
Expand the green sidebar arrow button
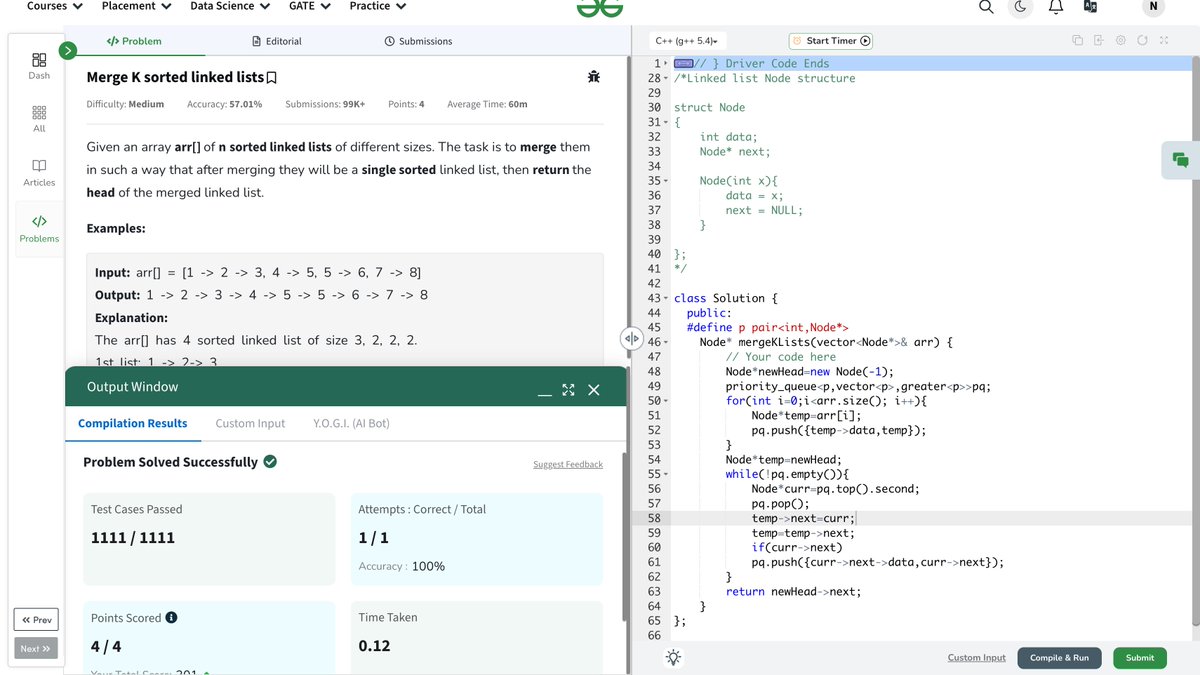[68, 49]
